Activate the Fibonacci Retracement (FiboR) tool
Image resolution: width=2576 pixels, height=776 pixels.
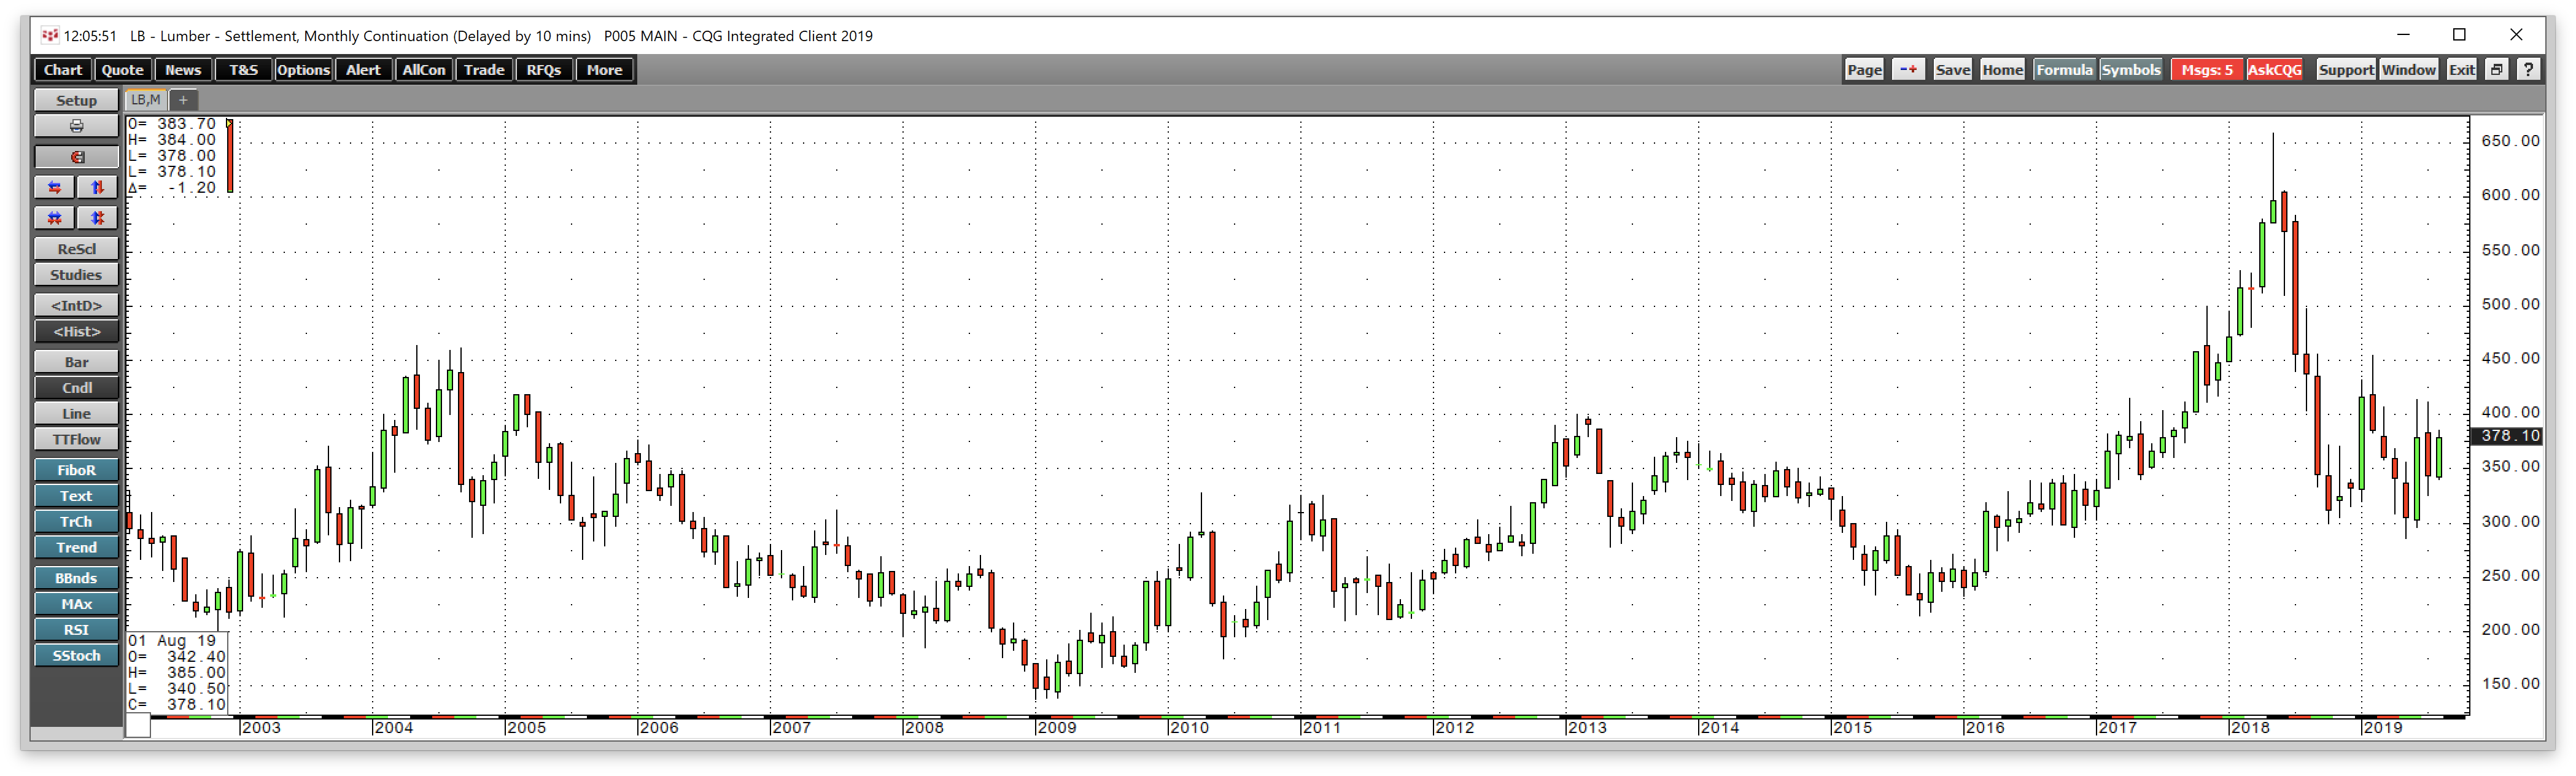tap(75, 469)
